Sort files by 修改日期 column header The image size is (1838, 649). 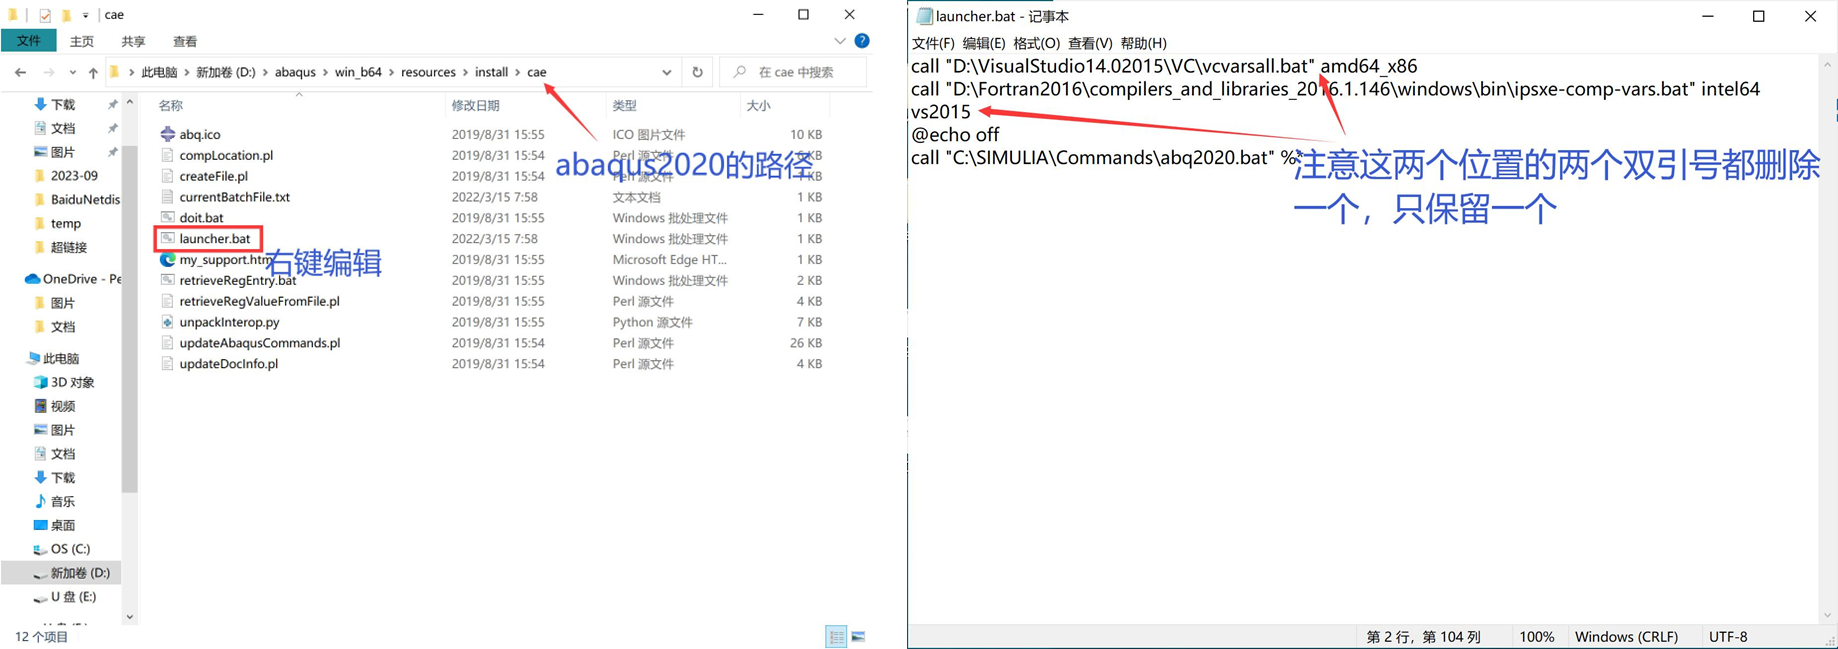[x=475, y=105]
